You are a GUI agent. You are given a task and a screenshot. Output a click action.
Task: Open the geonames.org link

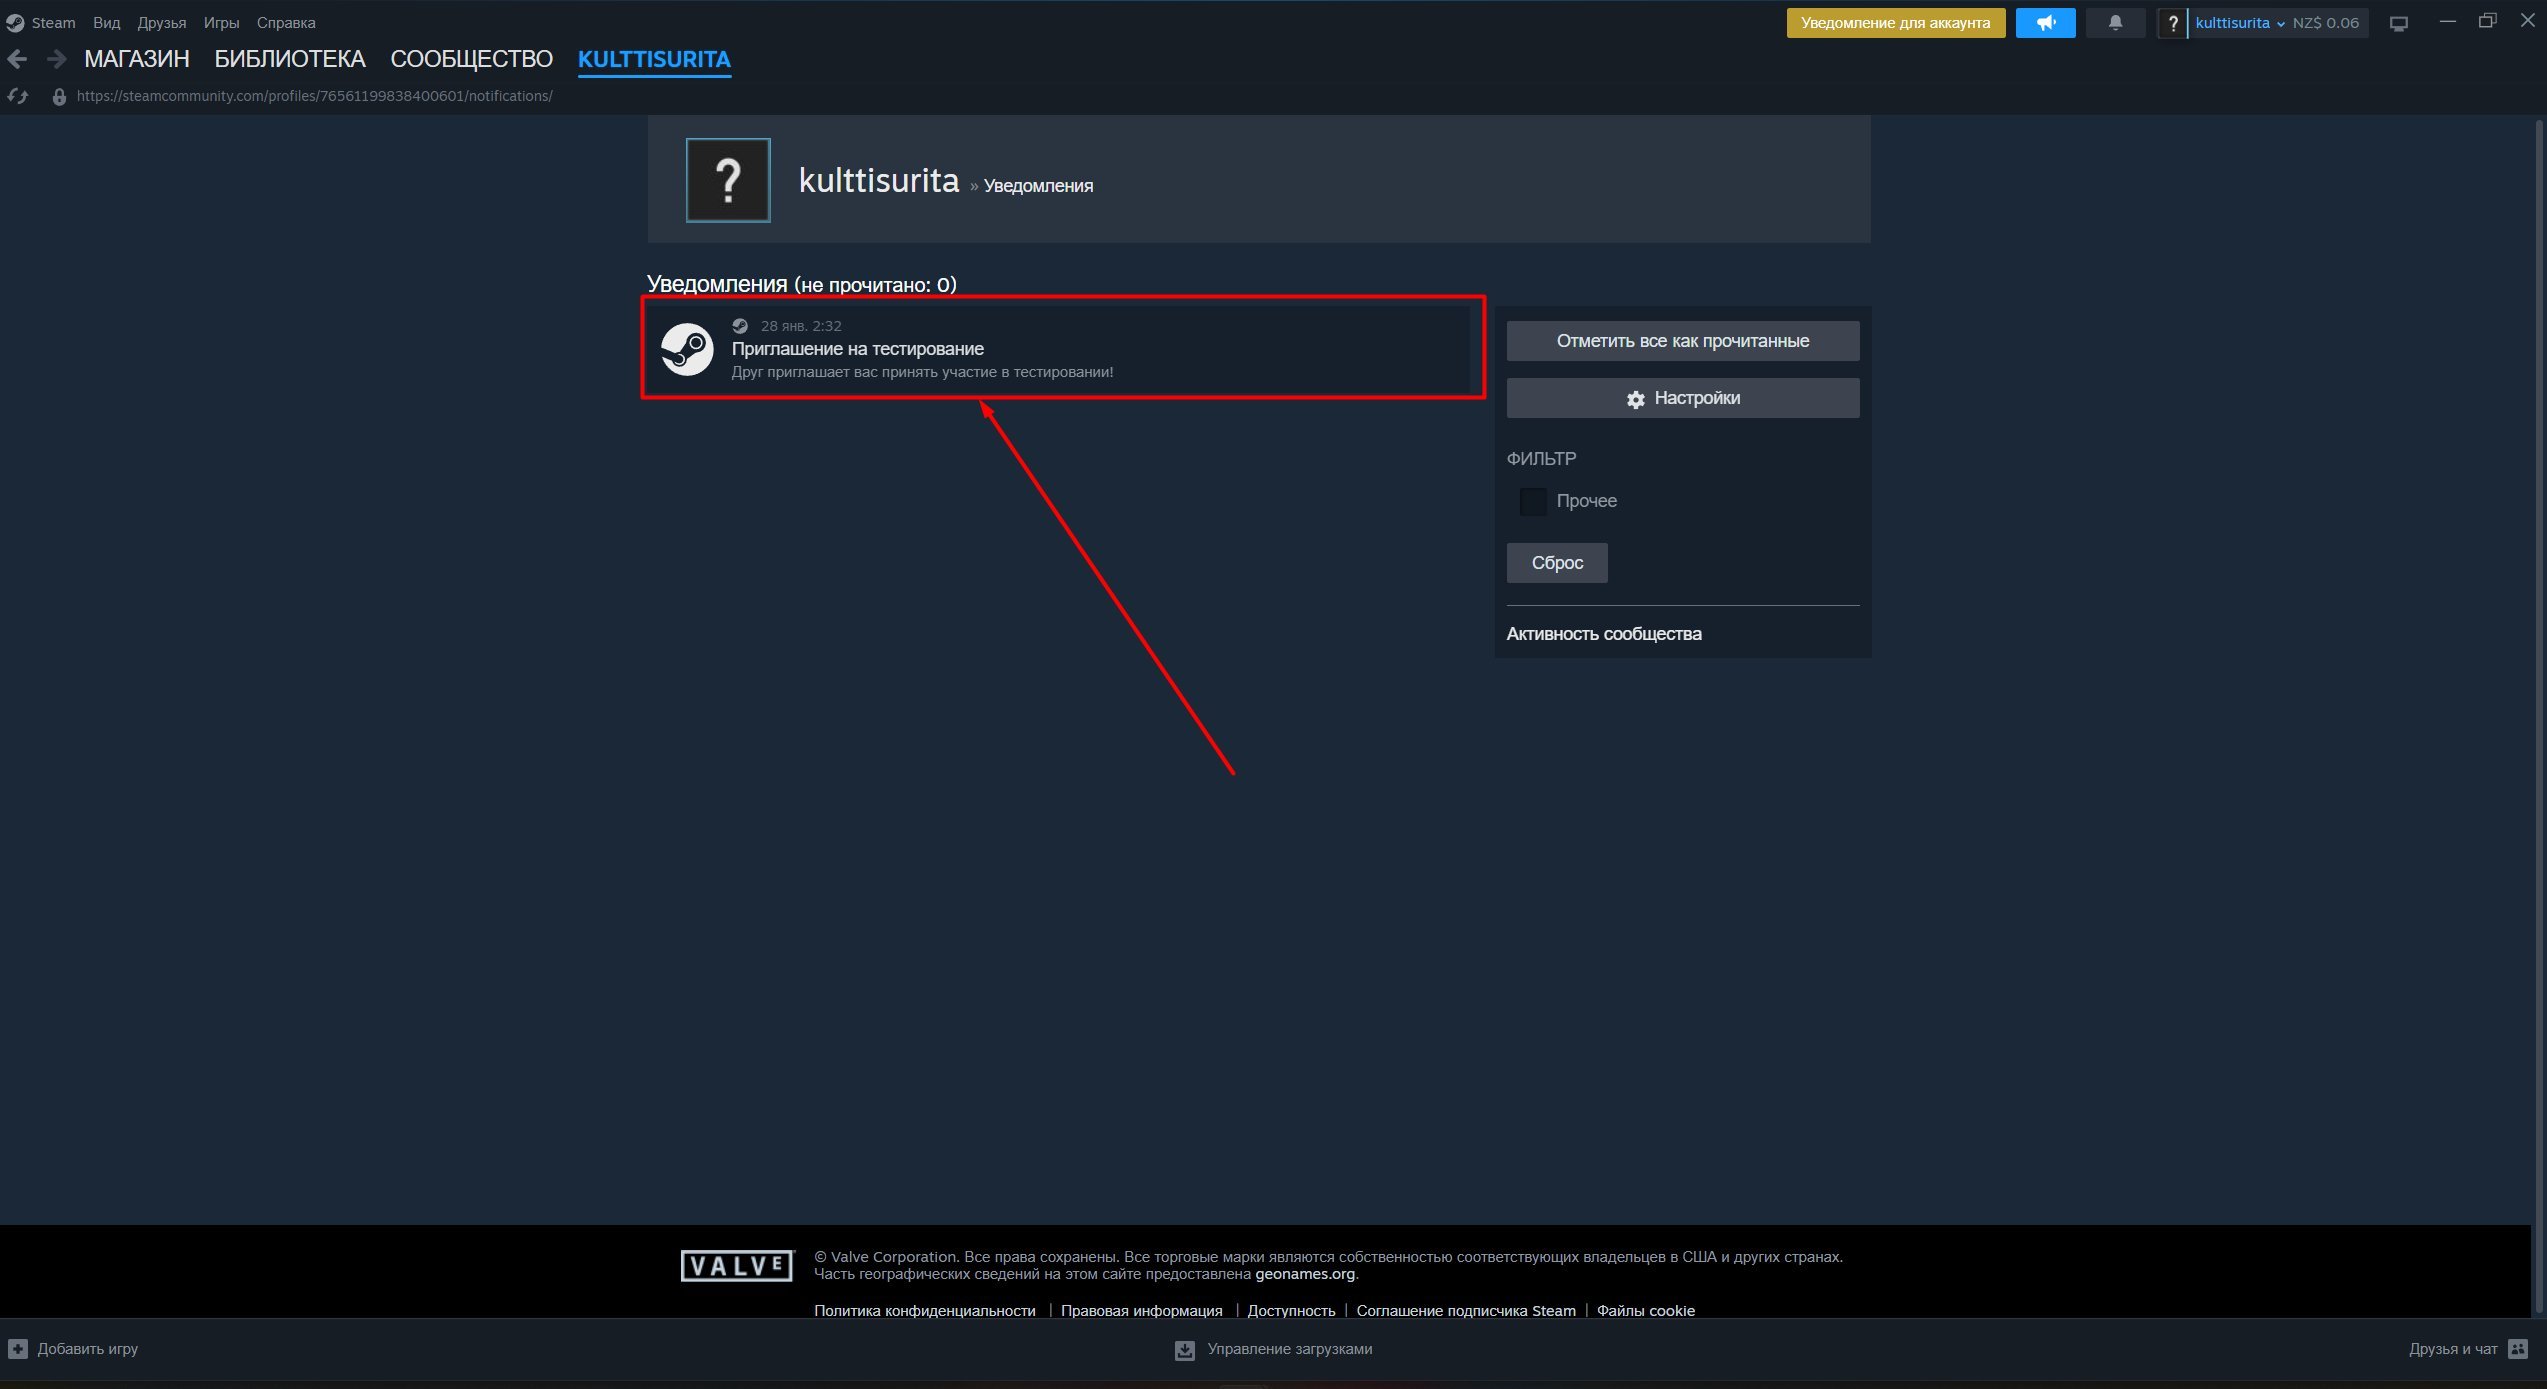coord(1305,1274)
